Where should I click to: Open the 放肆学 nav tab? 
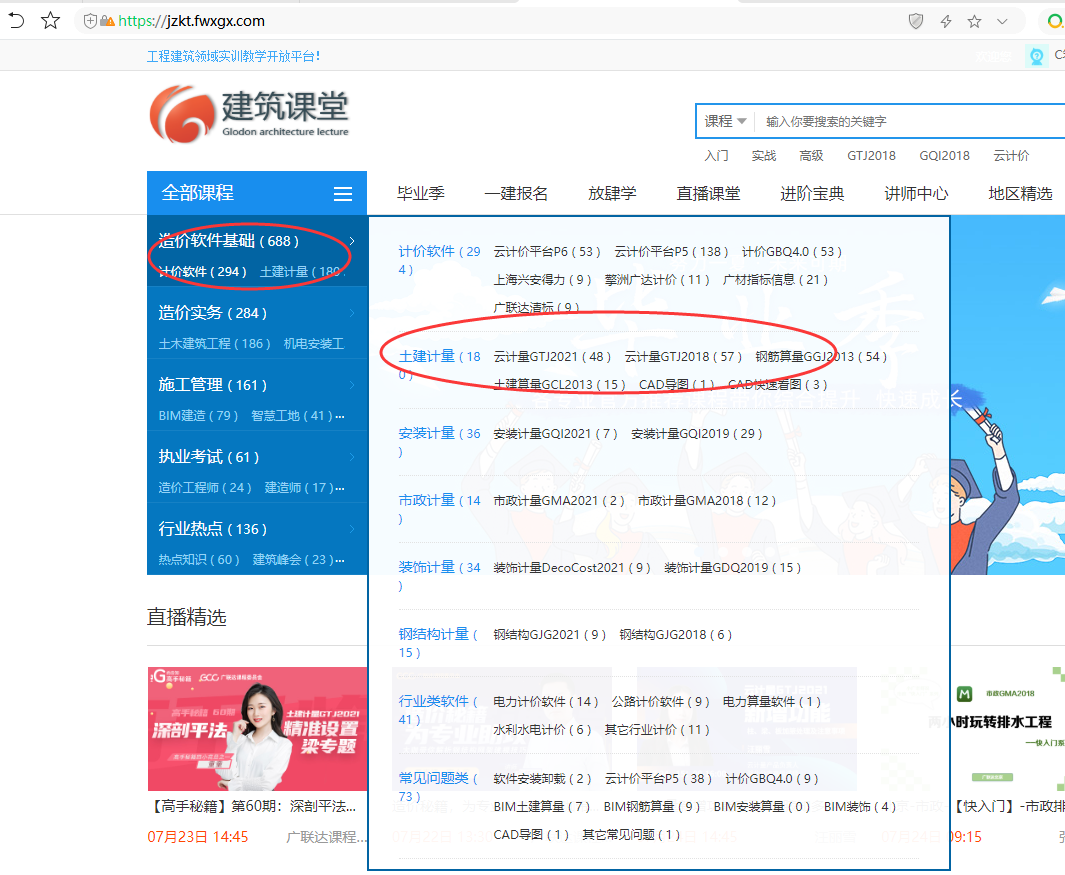[x=612, y=194]
